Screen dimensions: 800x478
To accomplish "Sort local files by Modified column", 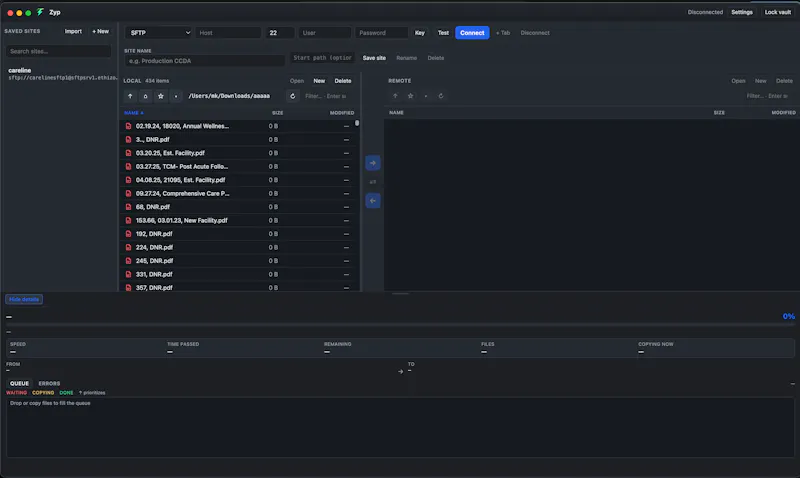I will (x=342, y=113).
